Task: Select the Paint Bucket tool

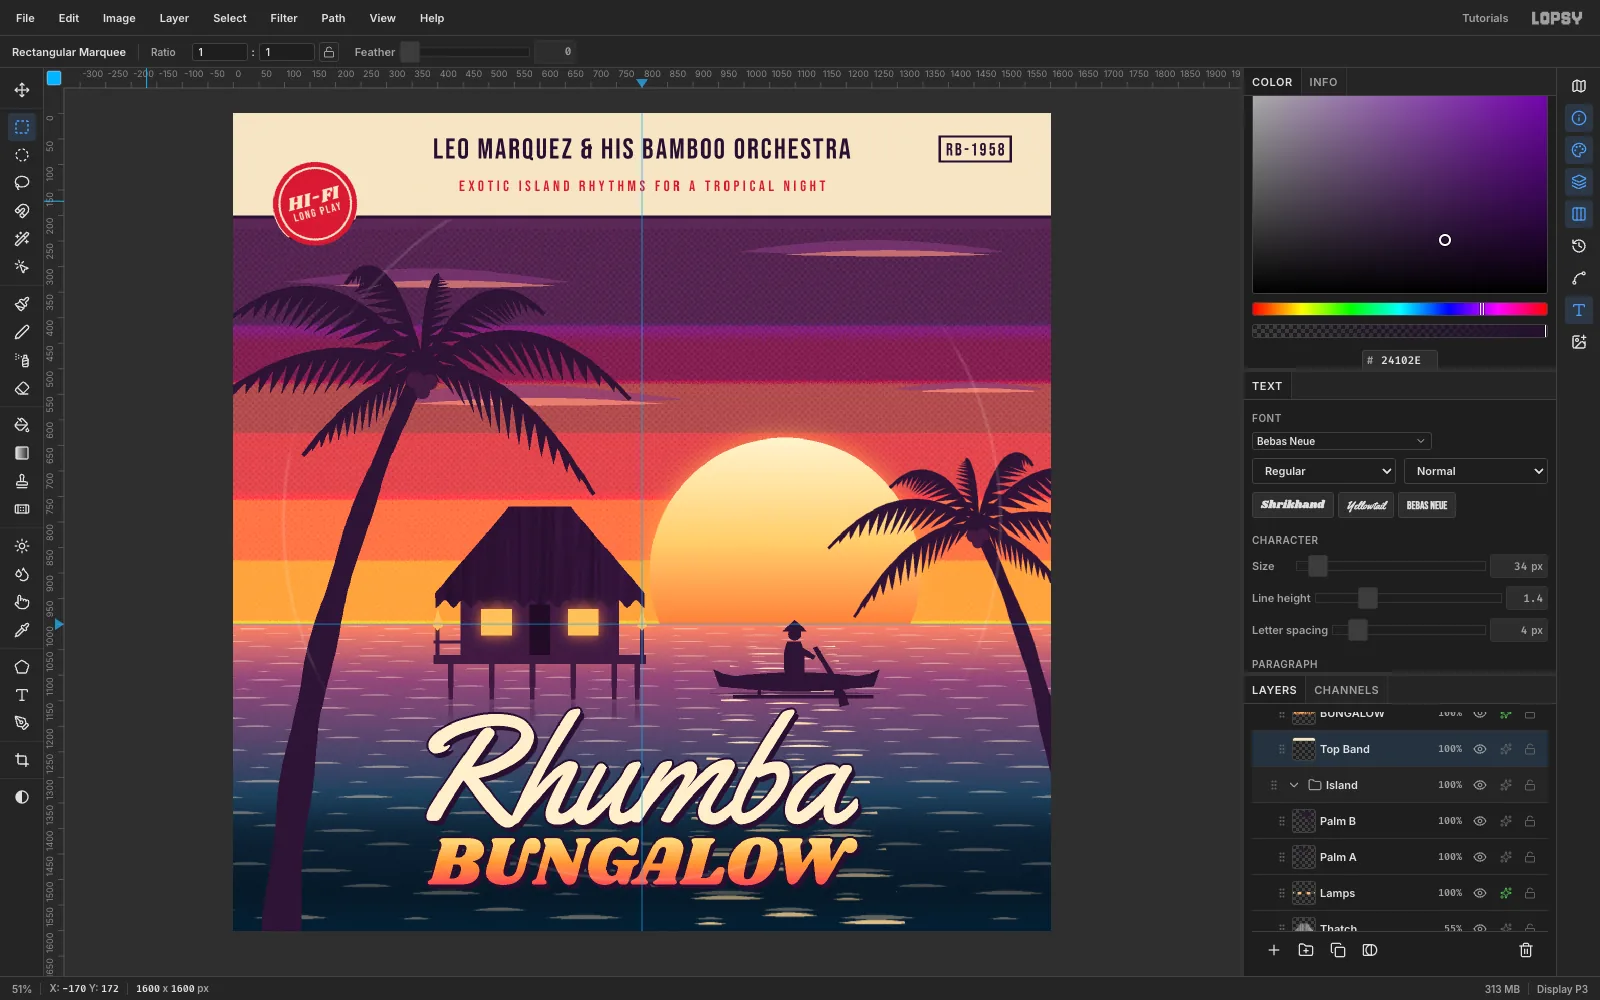Action: (x=22, y=425)
